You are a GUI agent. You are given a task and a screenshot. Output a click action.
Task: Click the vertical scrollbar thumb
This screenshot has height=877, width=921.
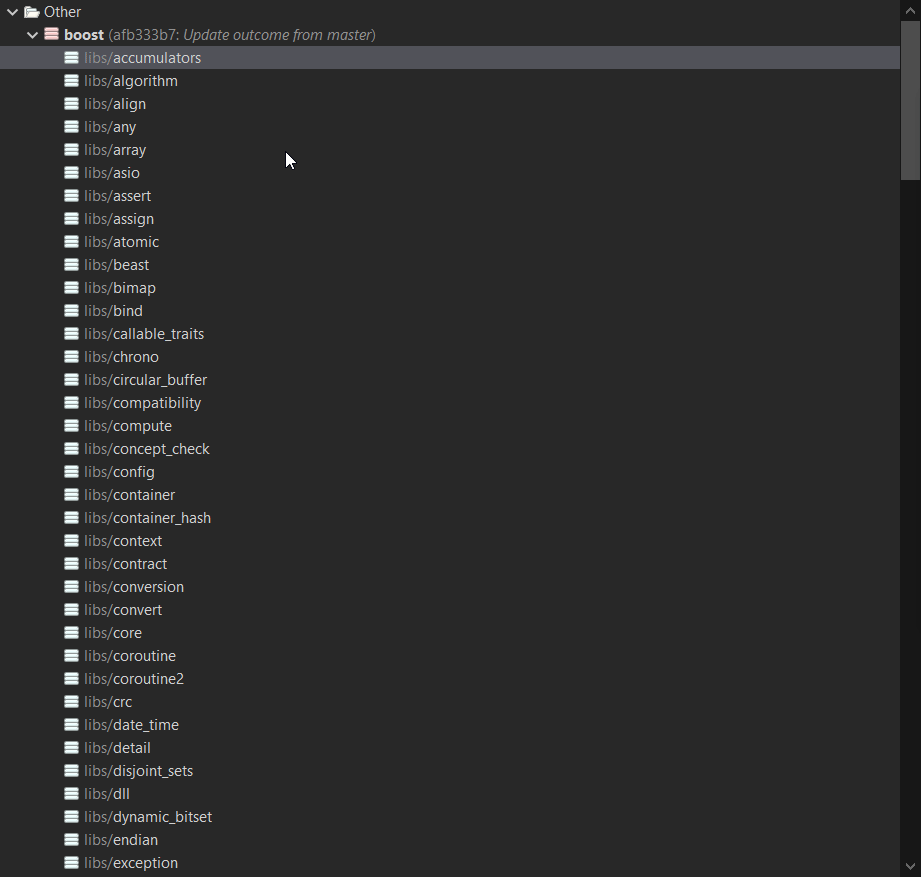[910, 100]
